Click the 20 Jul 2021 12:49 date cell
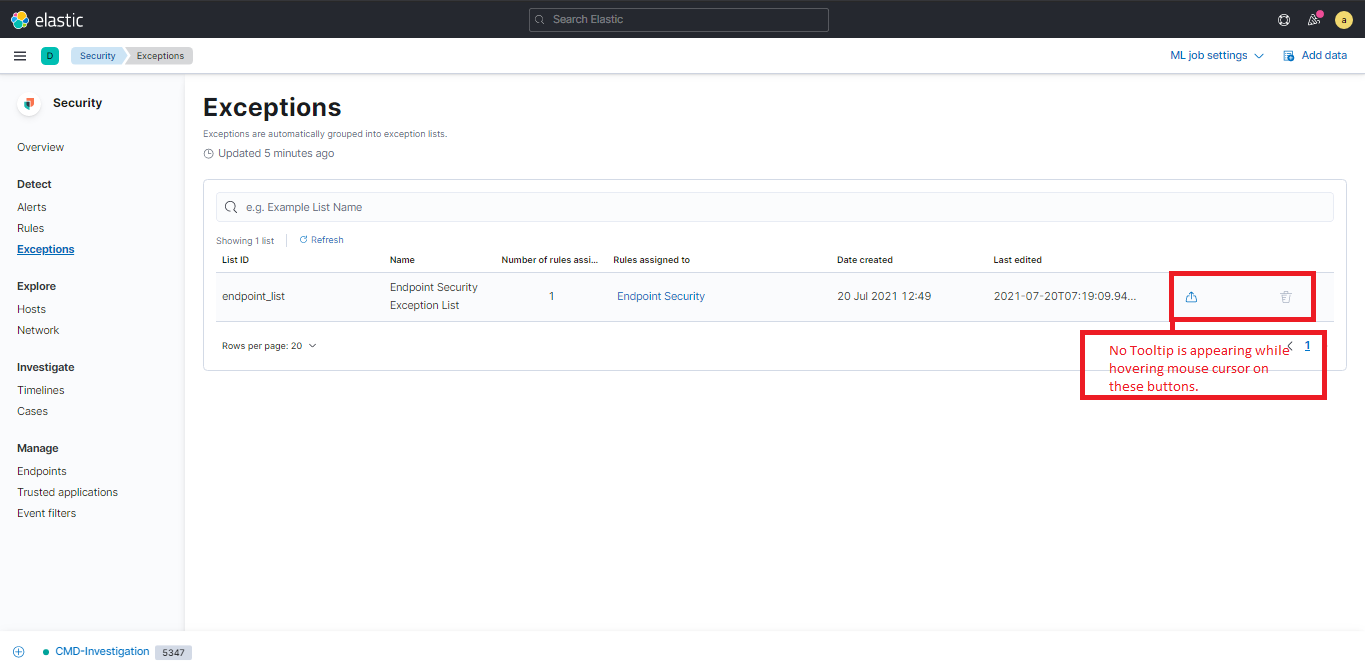Screen dimensions: 1365x667 884,296
